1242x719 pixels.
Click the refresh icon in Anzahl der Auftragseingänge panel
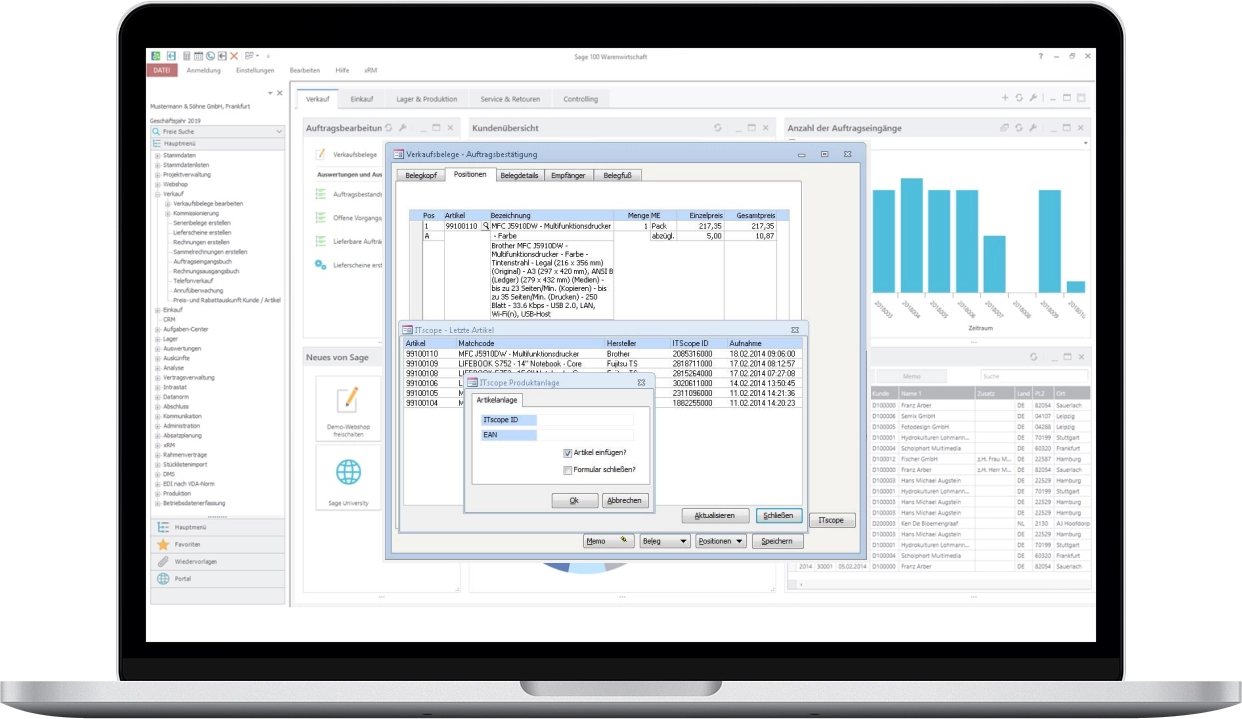click(1019, 128)
